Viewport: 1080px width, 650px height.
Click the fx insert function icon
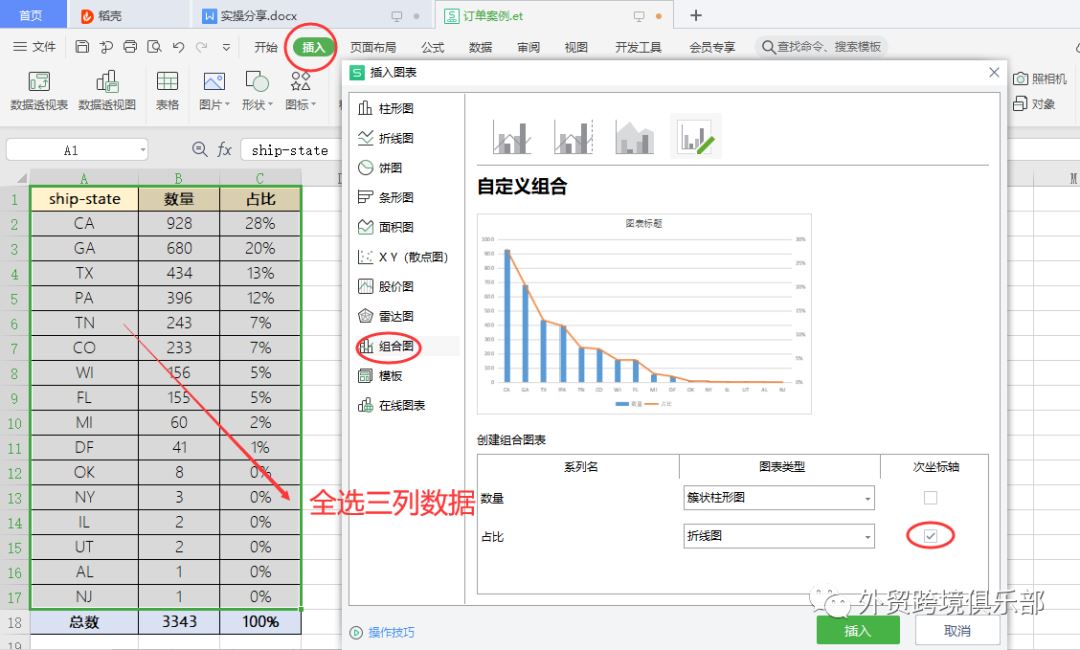[224, 149]
